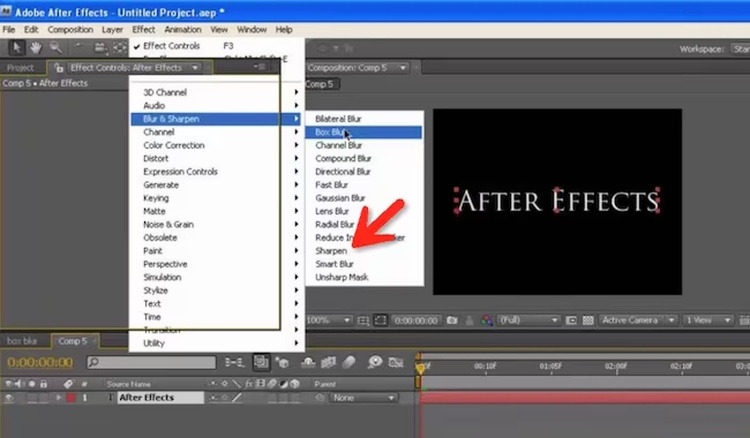Choose Gaussian Blur from the submenu
The width and height of the screenshot is (750, 438).
[340, 198]
